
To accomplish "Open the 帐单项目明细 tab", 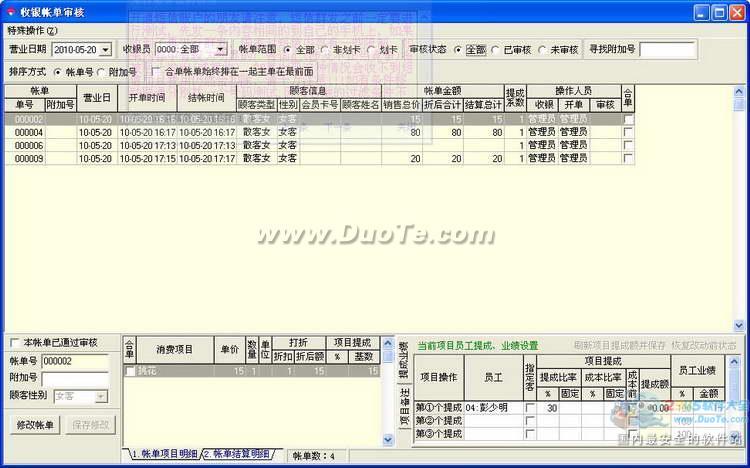I will (164, 454).
